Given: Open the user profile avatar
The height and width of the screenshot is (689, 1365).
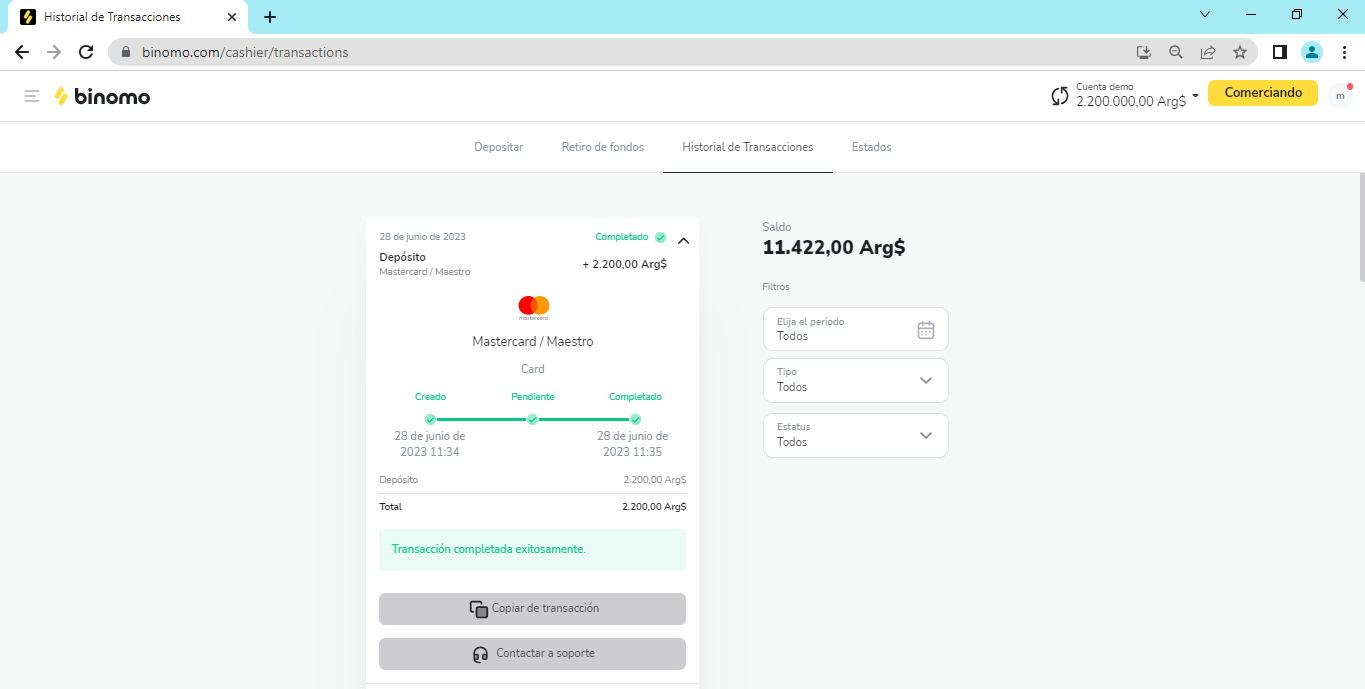Looking at the screenshot, I should pos(1339,95).
